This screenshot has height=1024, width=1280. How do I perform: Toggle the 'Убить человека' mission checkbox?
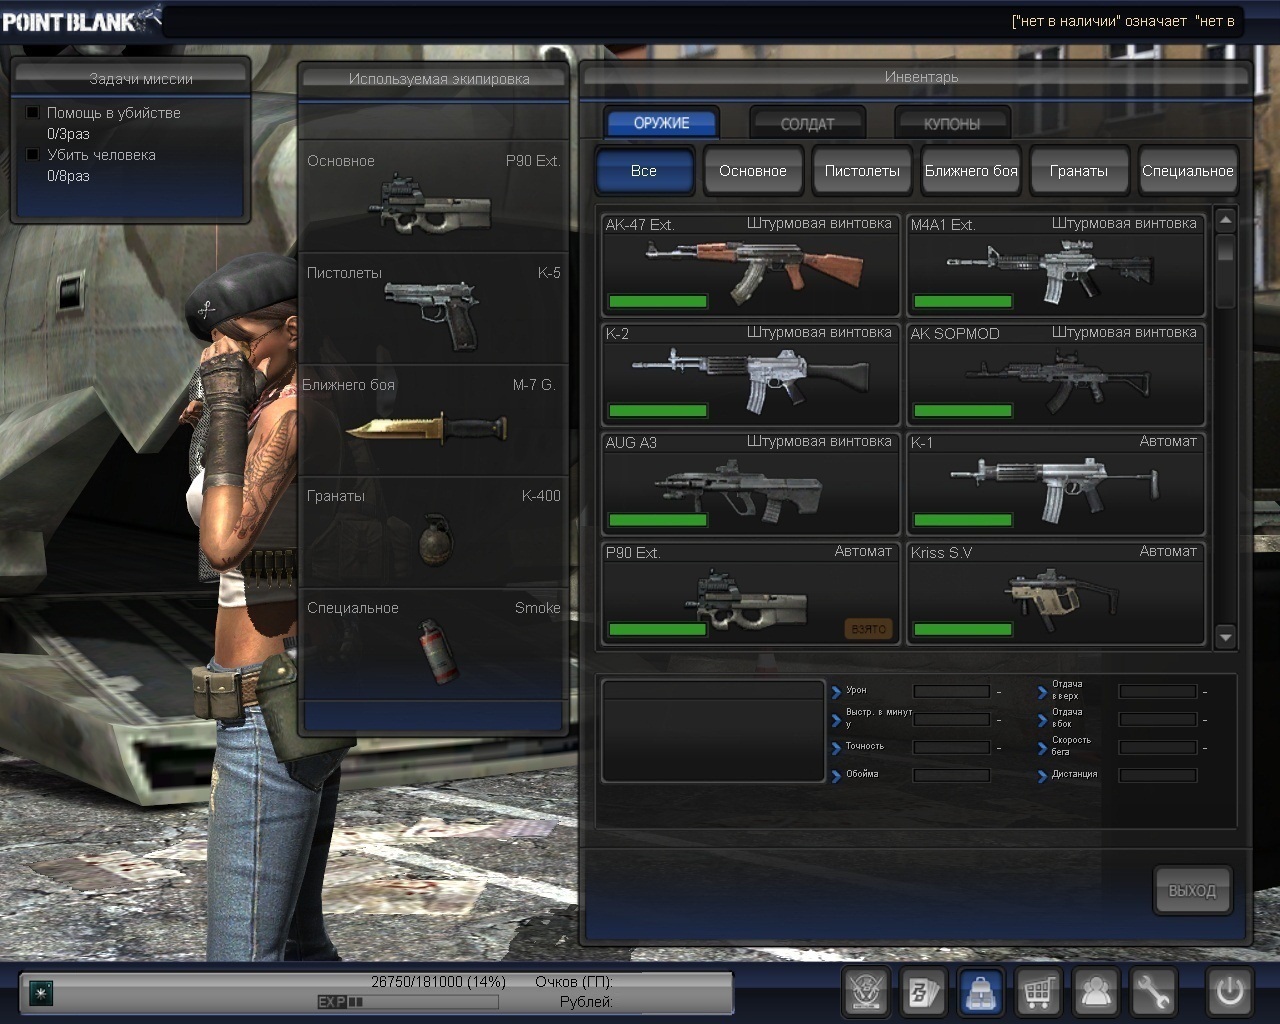[33, 155]
